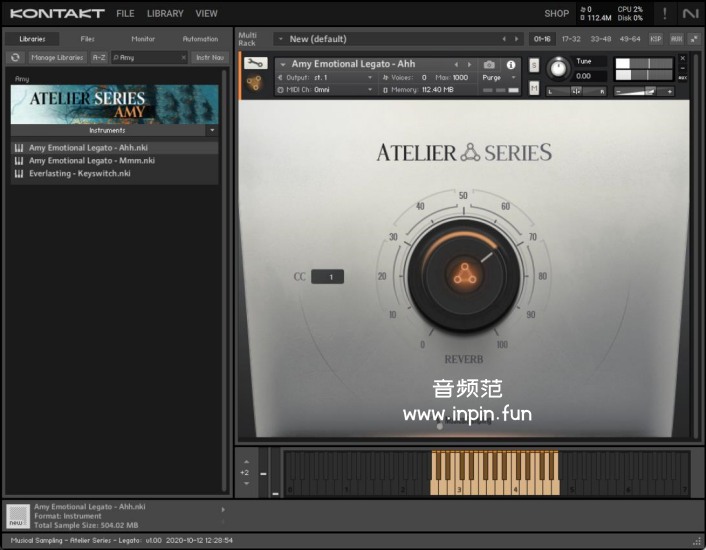Click Manage Libraries button
Viewport: 706px width, 550px height.
(x=57, y=58)
